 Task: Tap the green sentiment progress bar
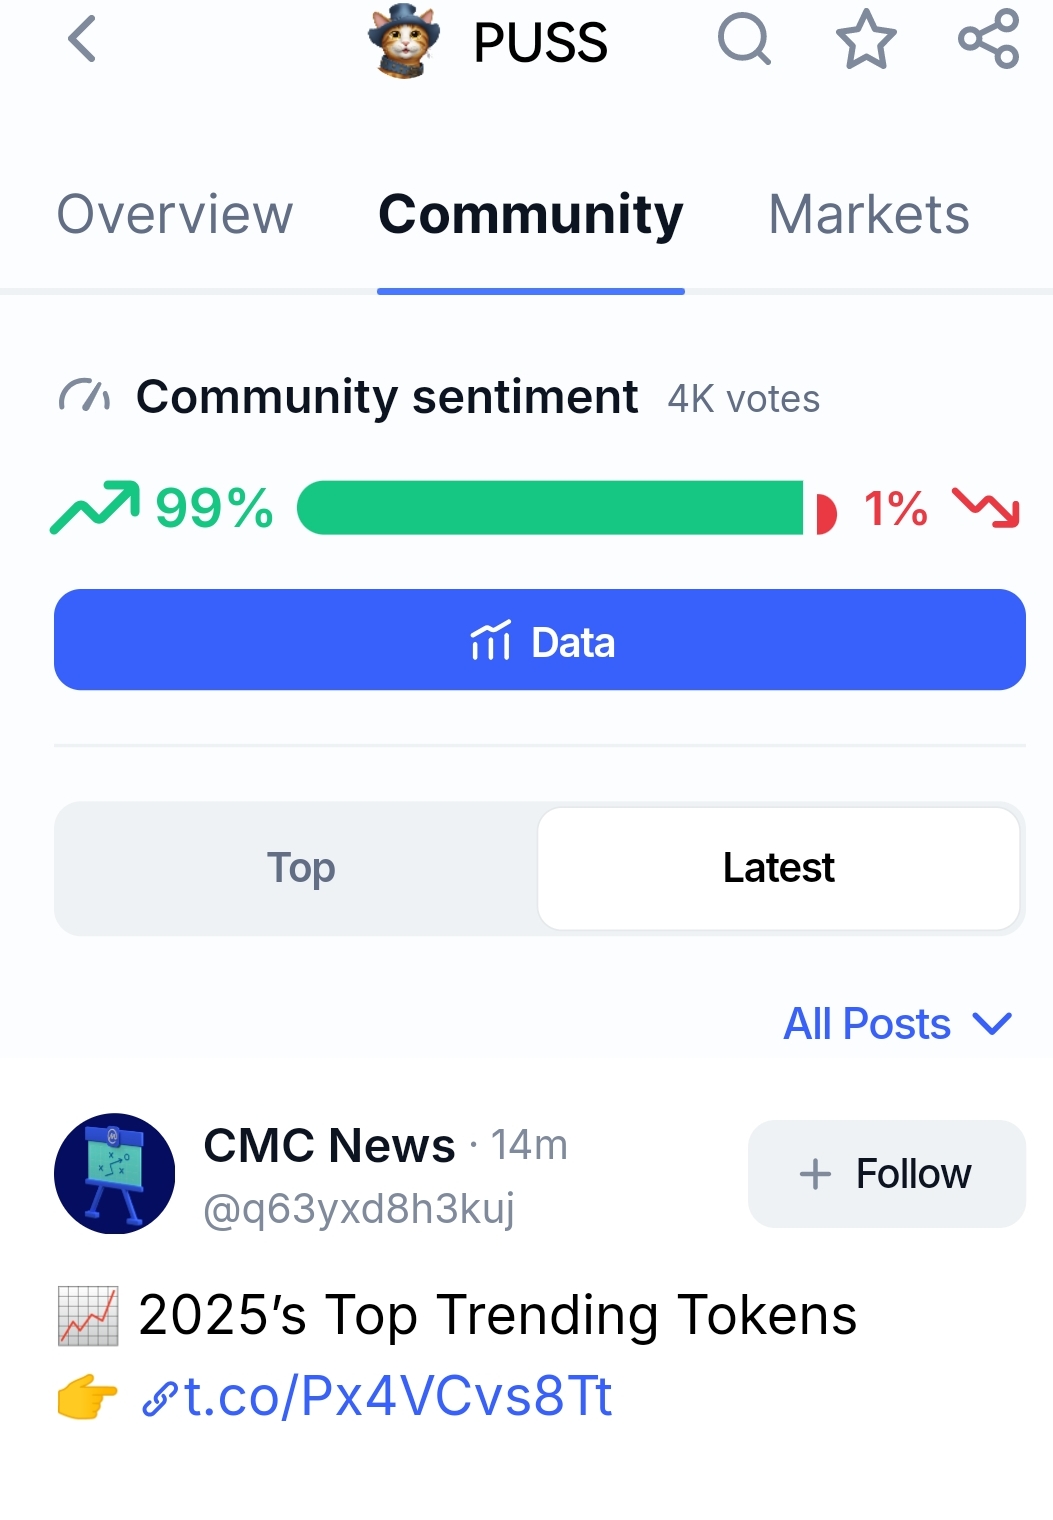coord(550,508)
